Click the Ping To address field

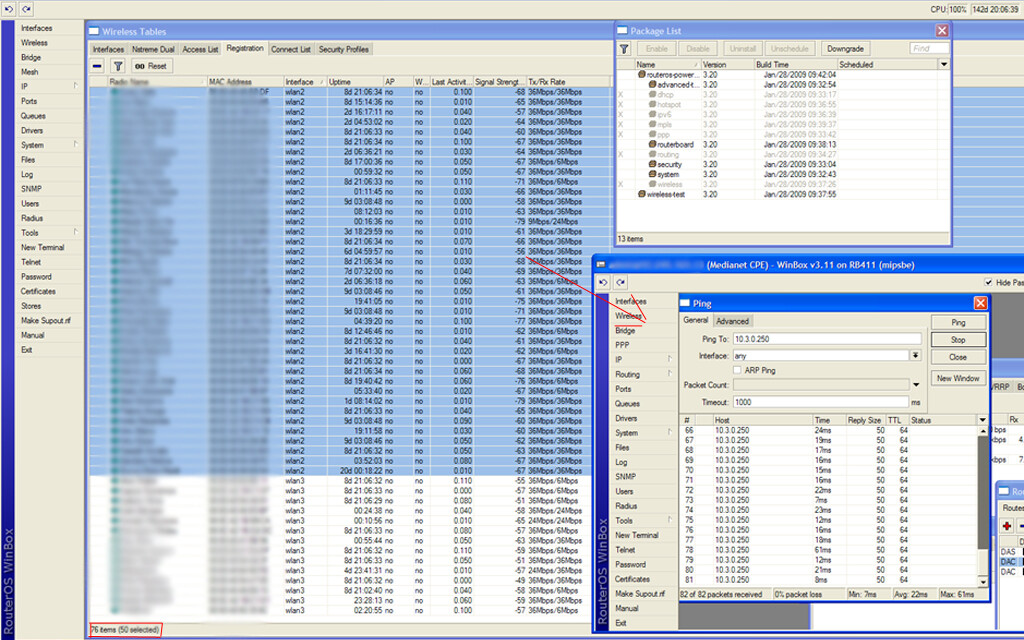(827, 339)
